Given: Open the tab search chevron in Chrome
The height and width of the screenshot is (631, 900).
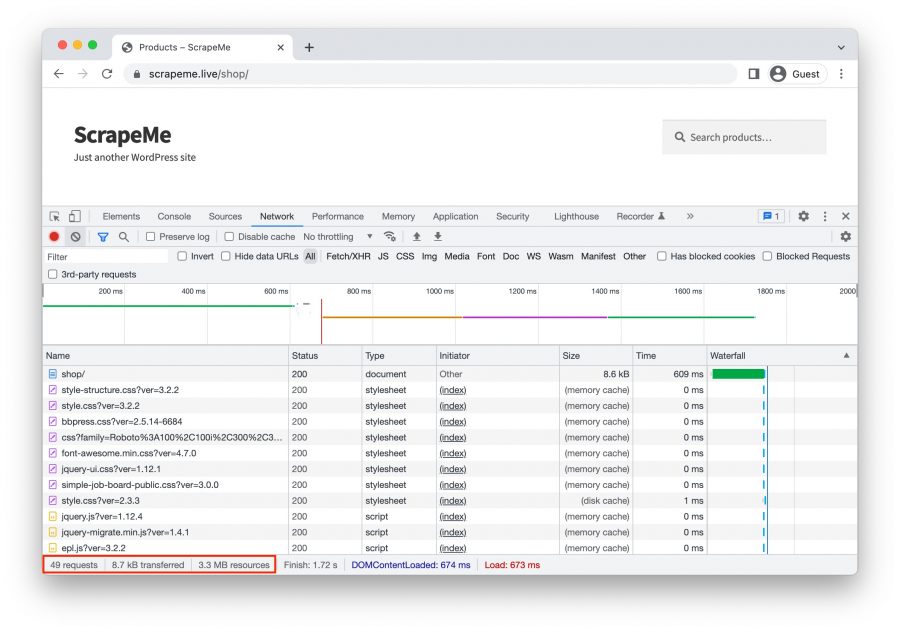Looking at the screenshot, I should pos(841,47).
